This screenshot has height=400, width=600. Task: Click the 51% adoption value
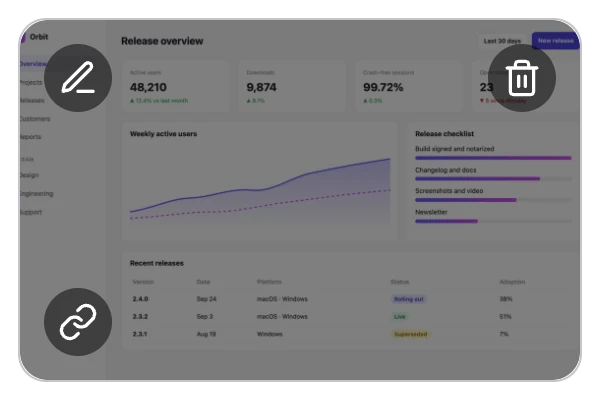click(505, 317)
